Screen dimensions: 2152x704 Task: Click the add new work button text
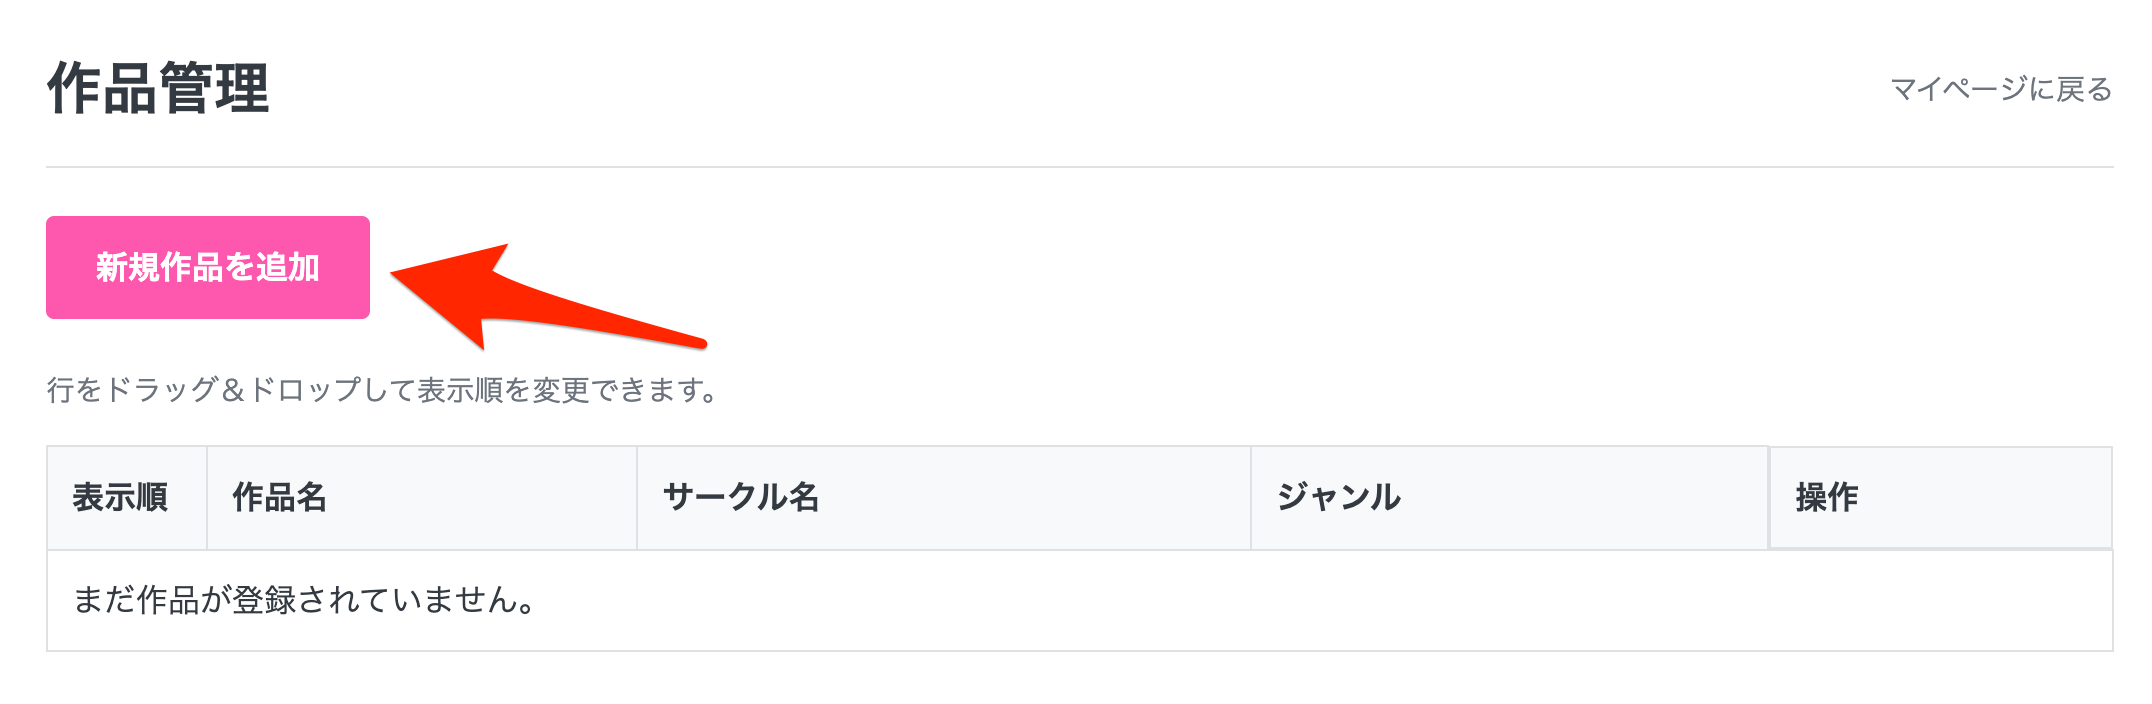coord(207,266)
